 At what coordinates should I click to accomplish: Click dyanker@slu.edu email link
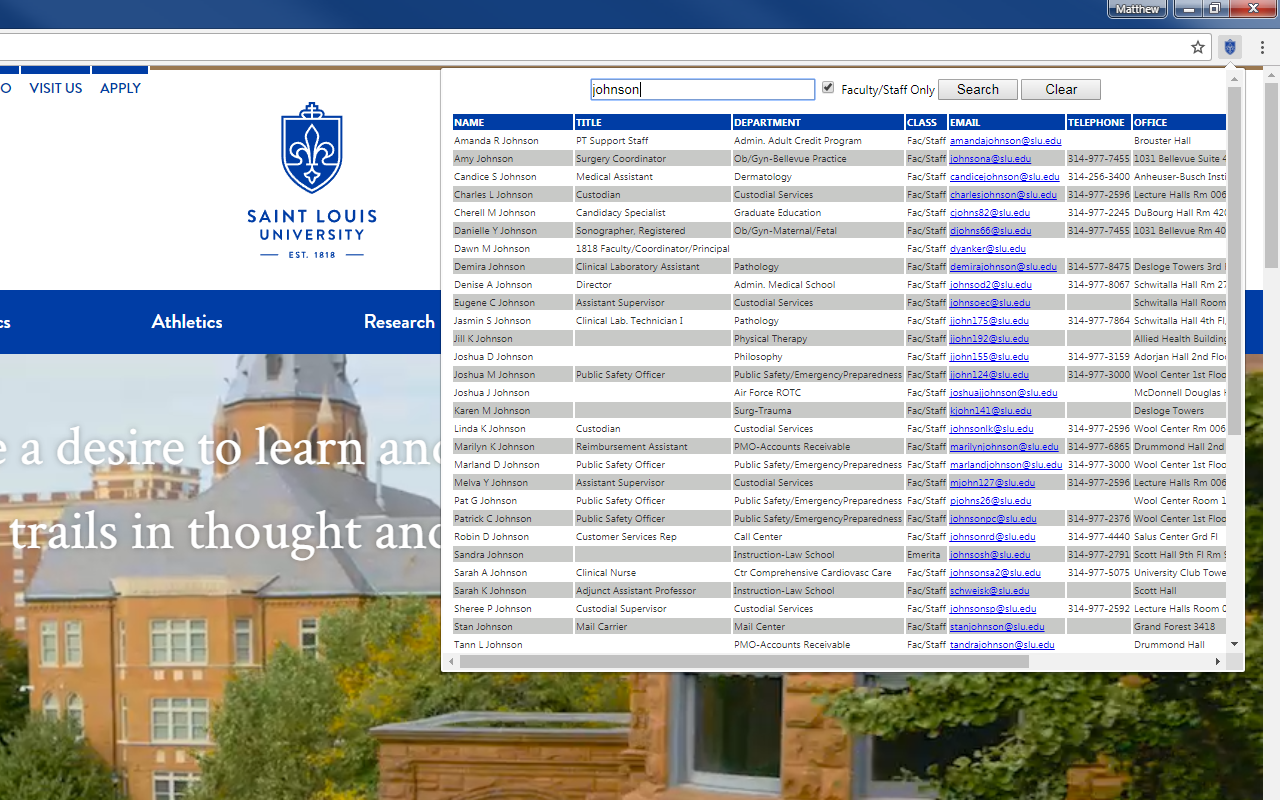click(x=988, y=249)
